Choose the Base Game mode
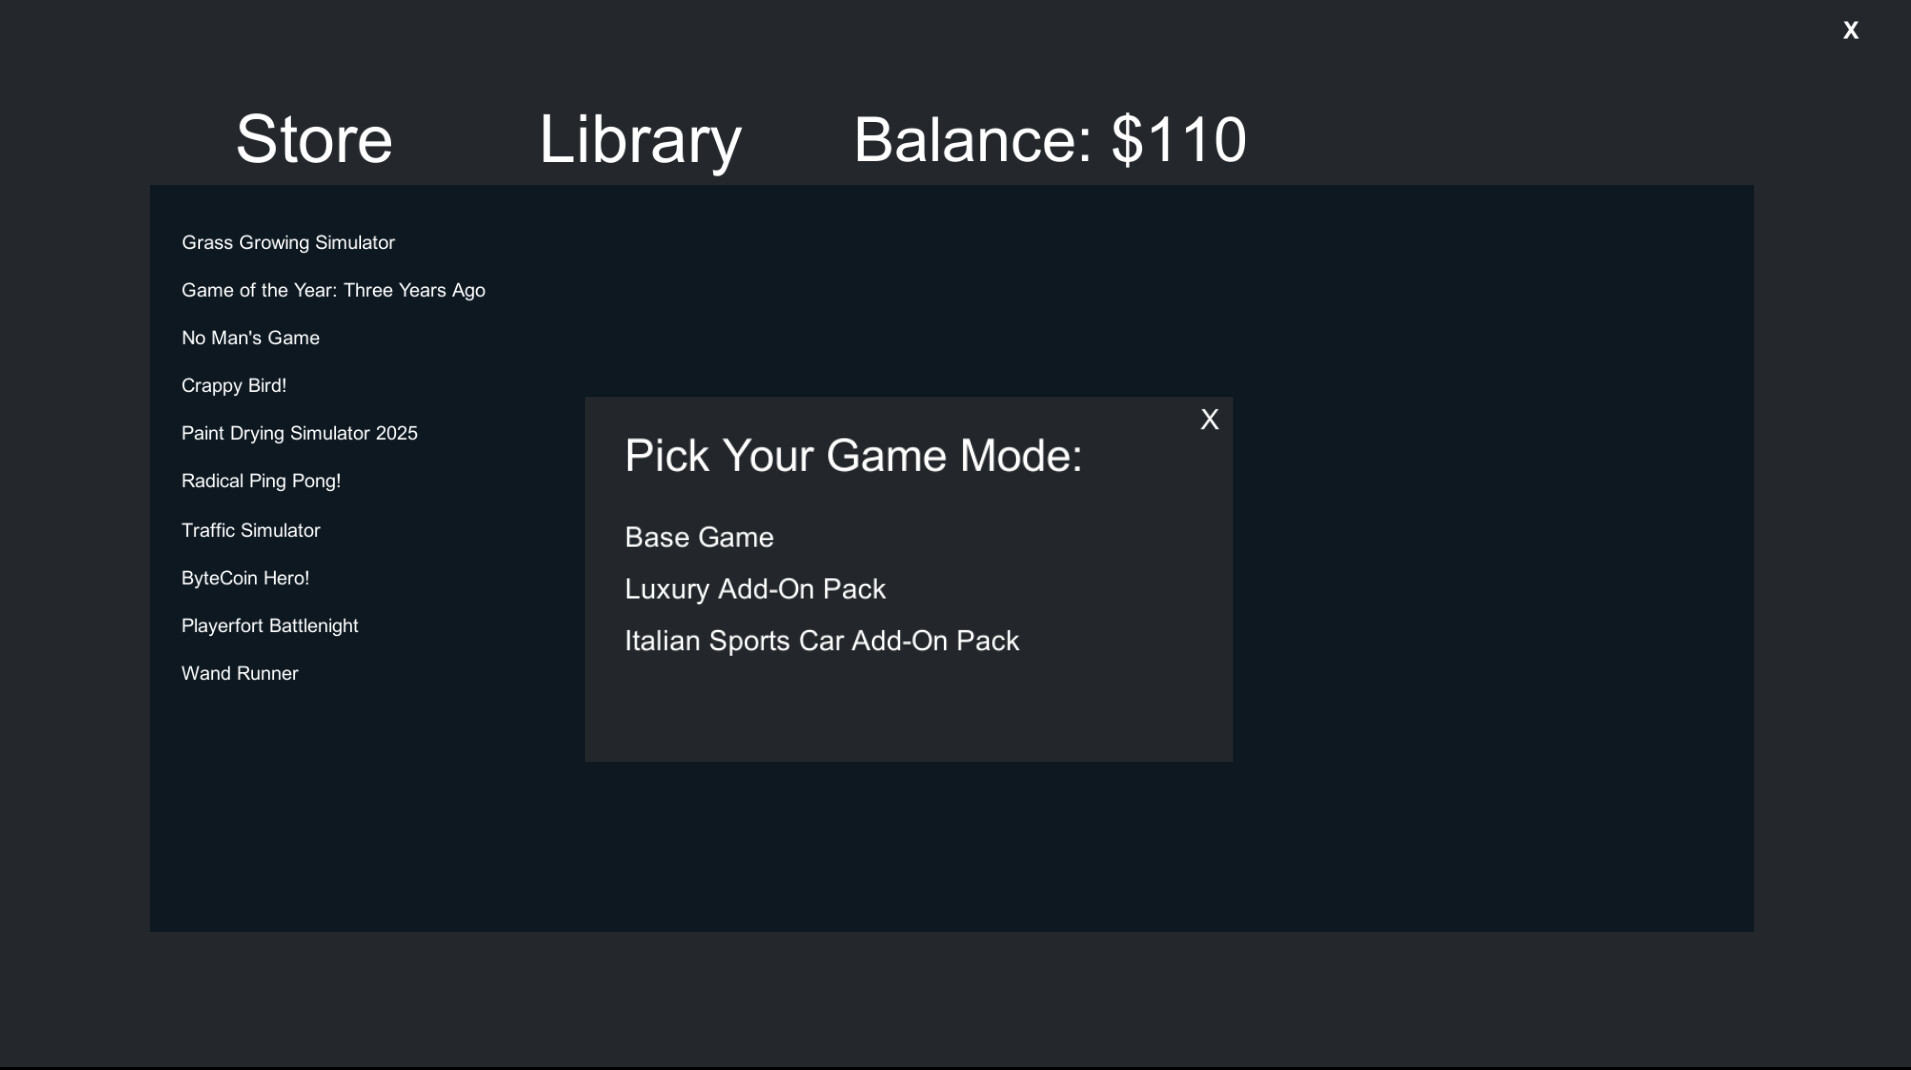The width and height of the screenshot is (1911, 1070). tap(698, 537)
